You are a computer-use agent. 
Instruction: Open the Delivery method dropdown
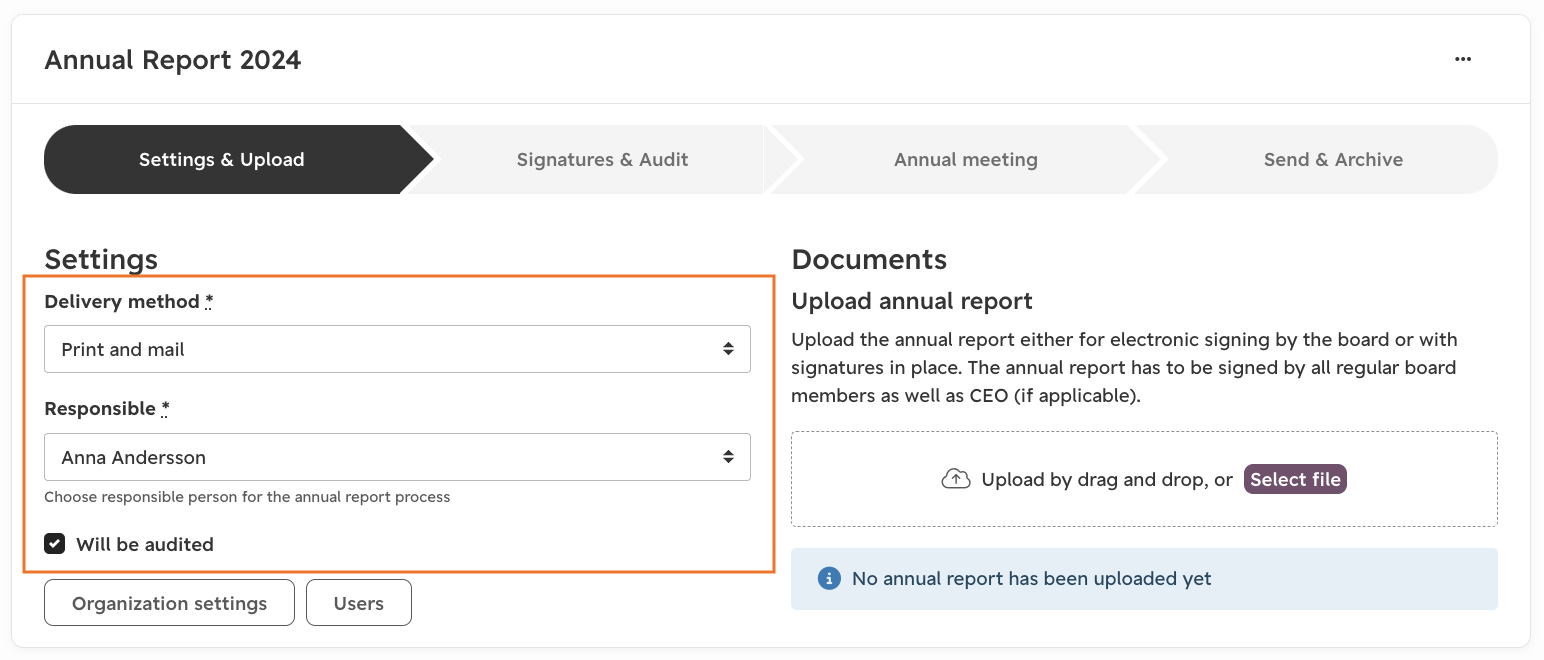pyautogui.click(x=397, y=349)
